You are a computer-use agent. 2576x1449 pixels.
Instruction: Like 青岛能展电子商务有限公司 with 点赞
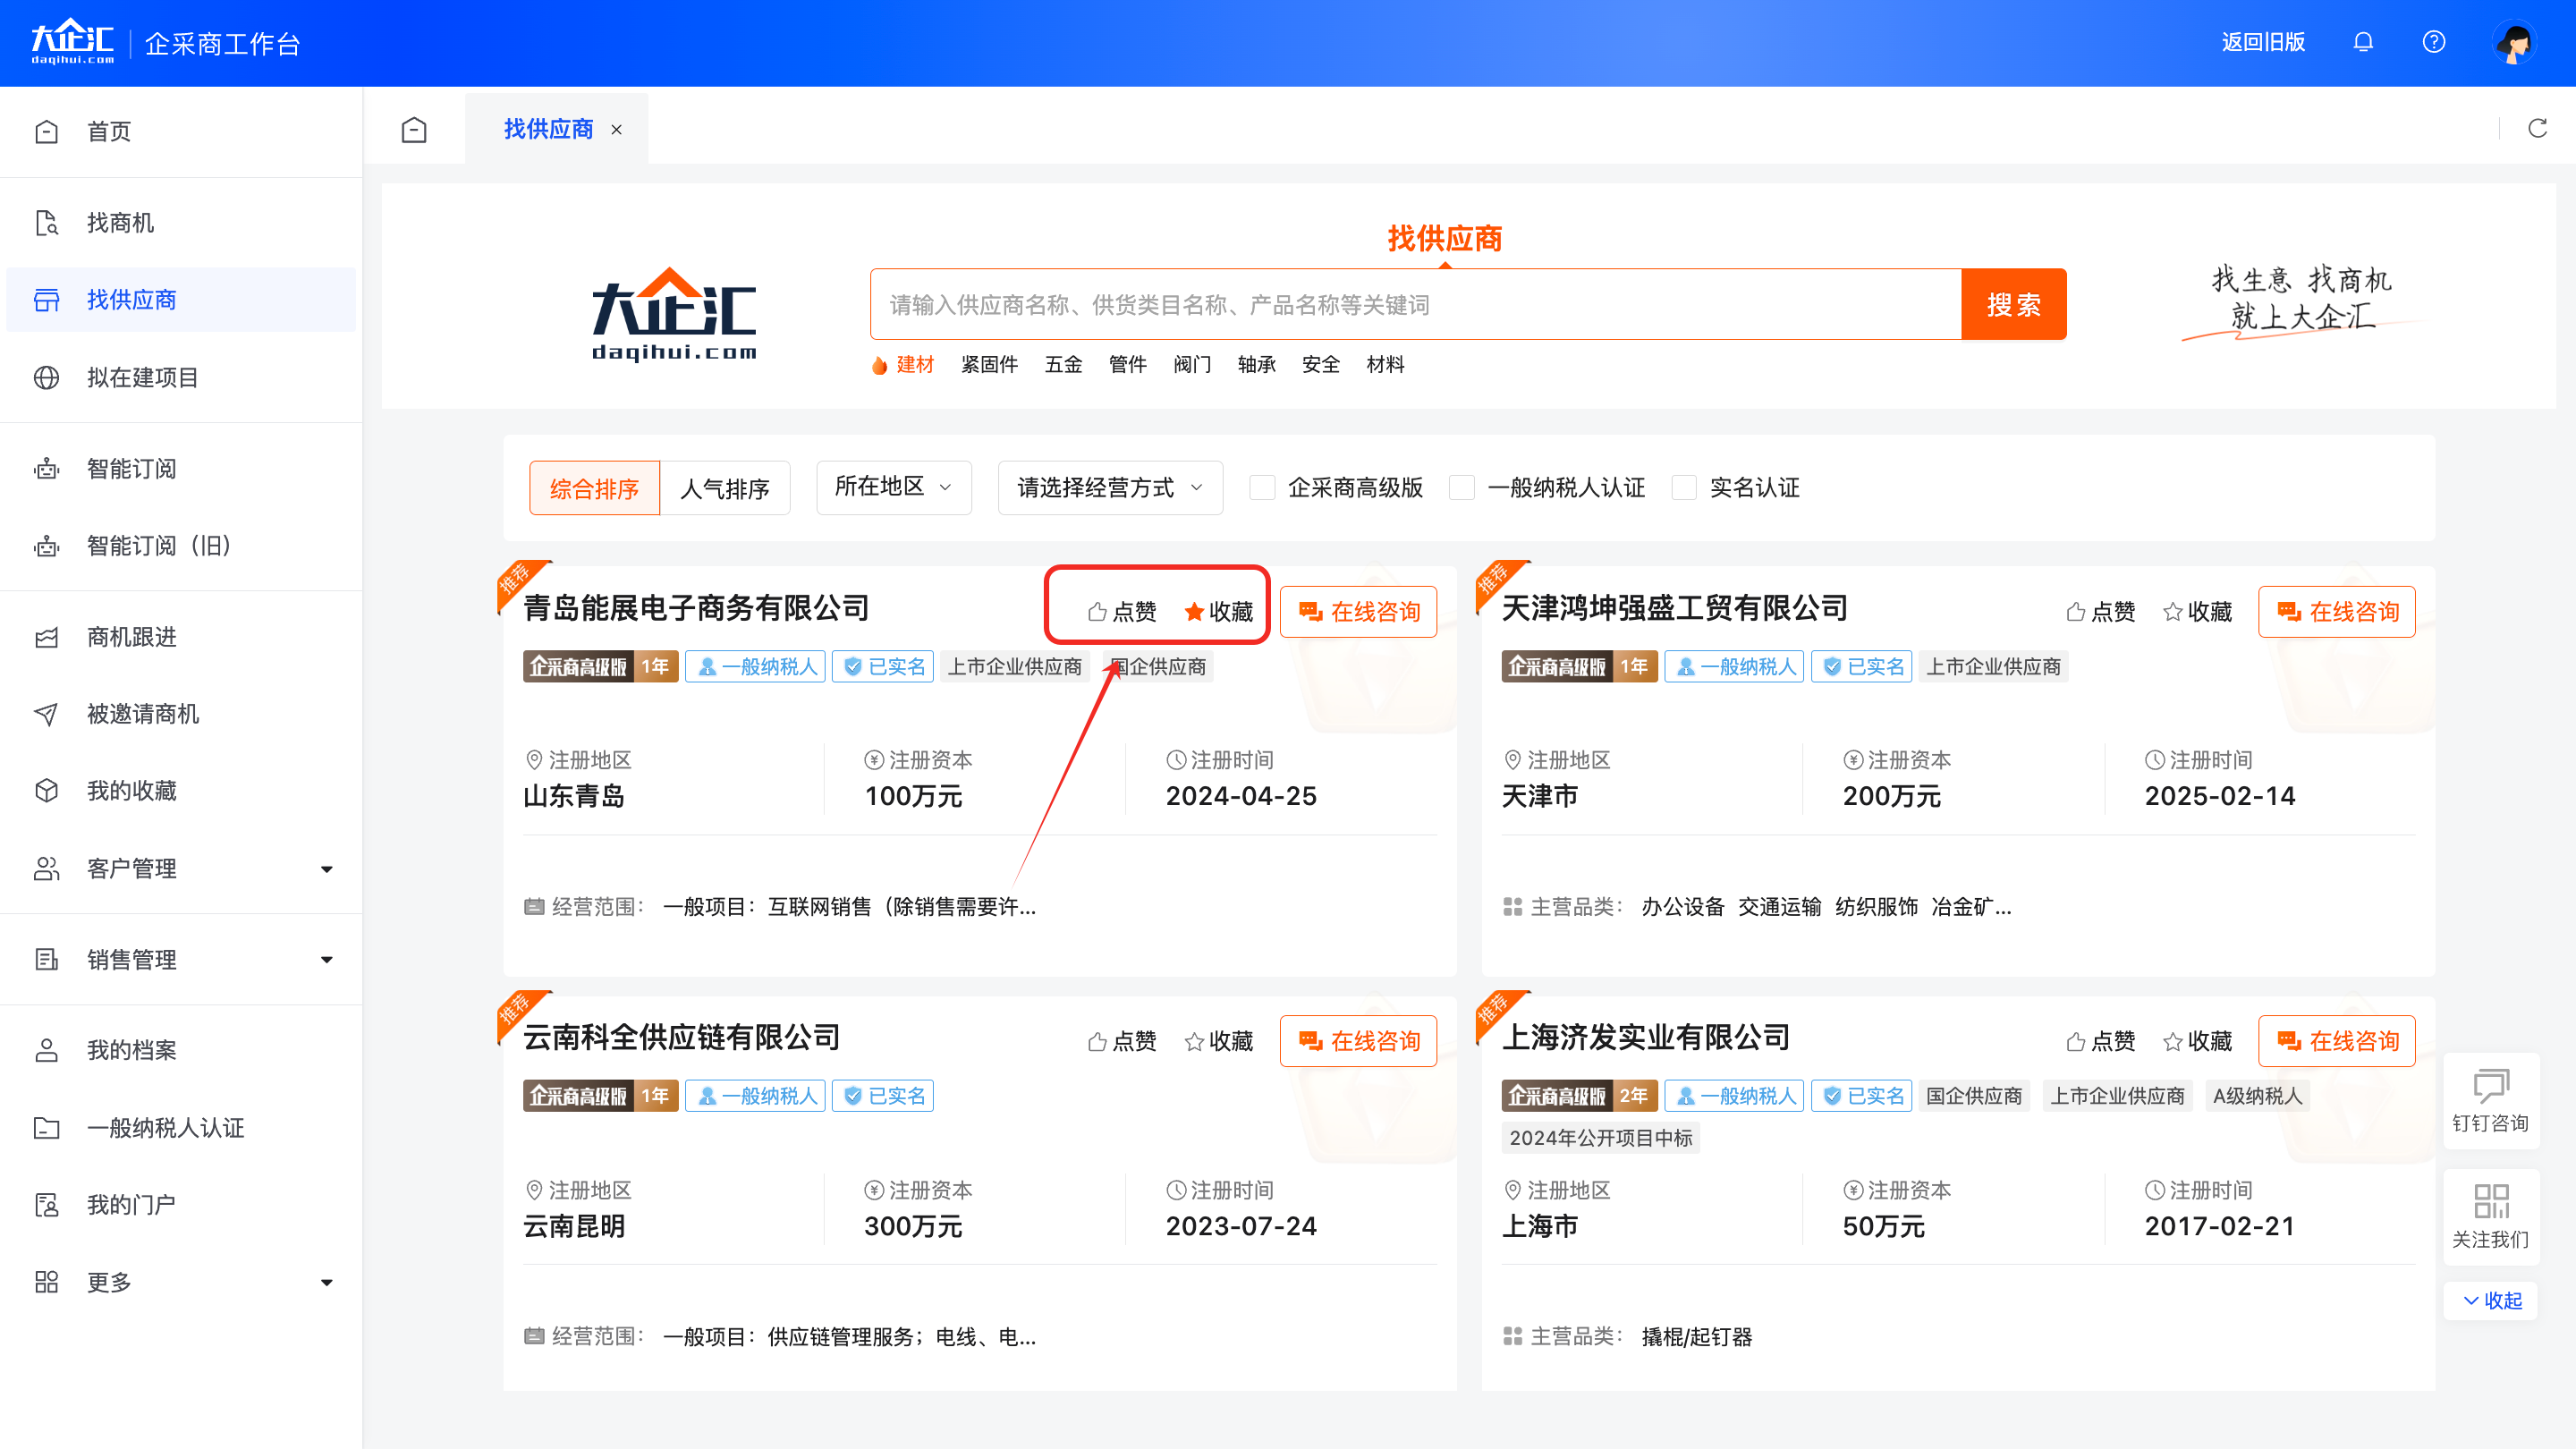1122,611
